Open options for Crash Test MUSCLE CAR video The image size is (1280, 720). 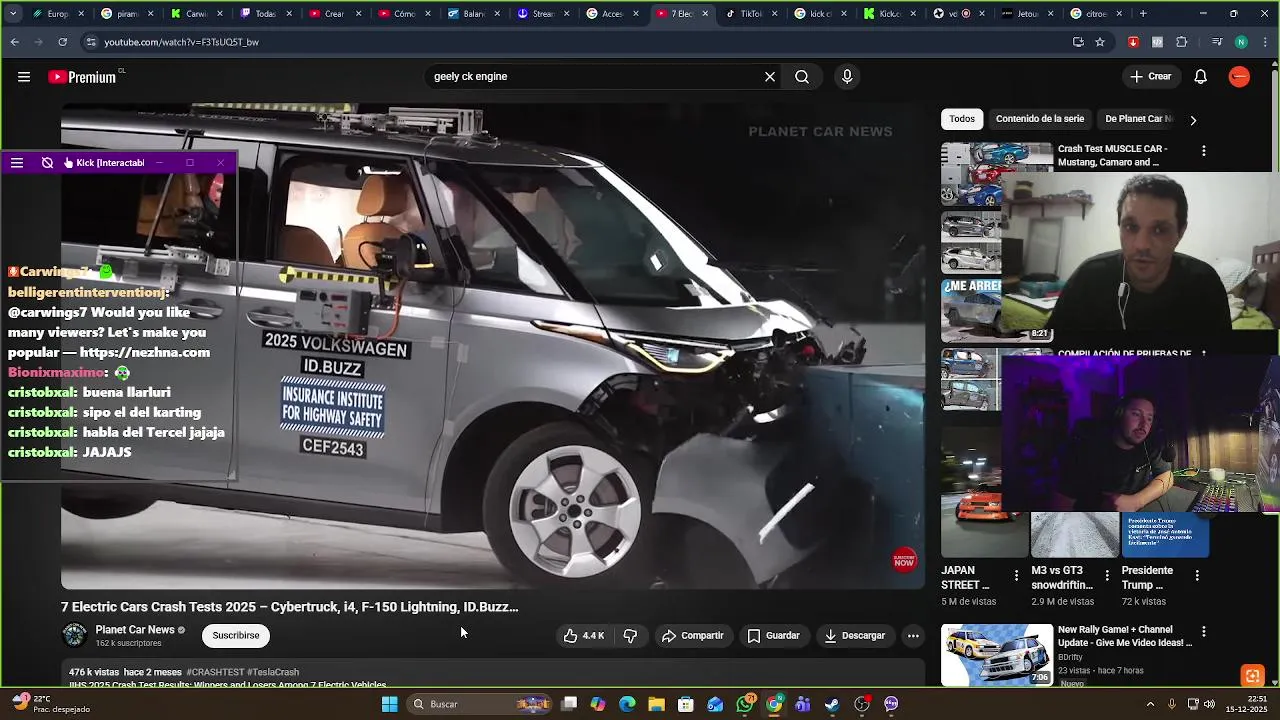click(1204, 151)
